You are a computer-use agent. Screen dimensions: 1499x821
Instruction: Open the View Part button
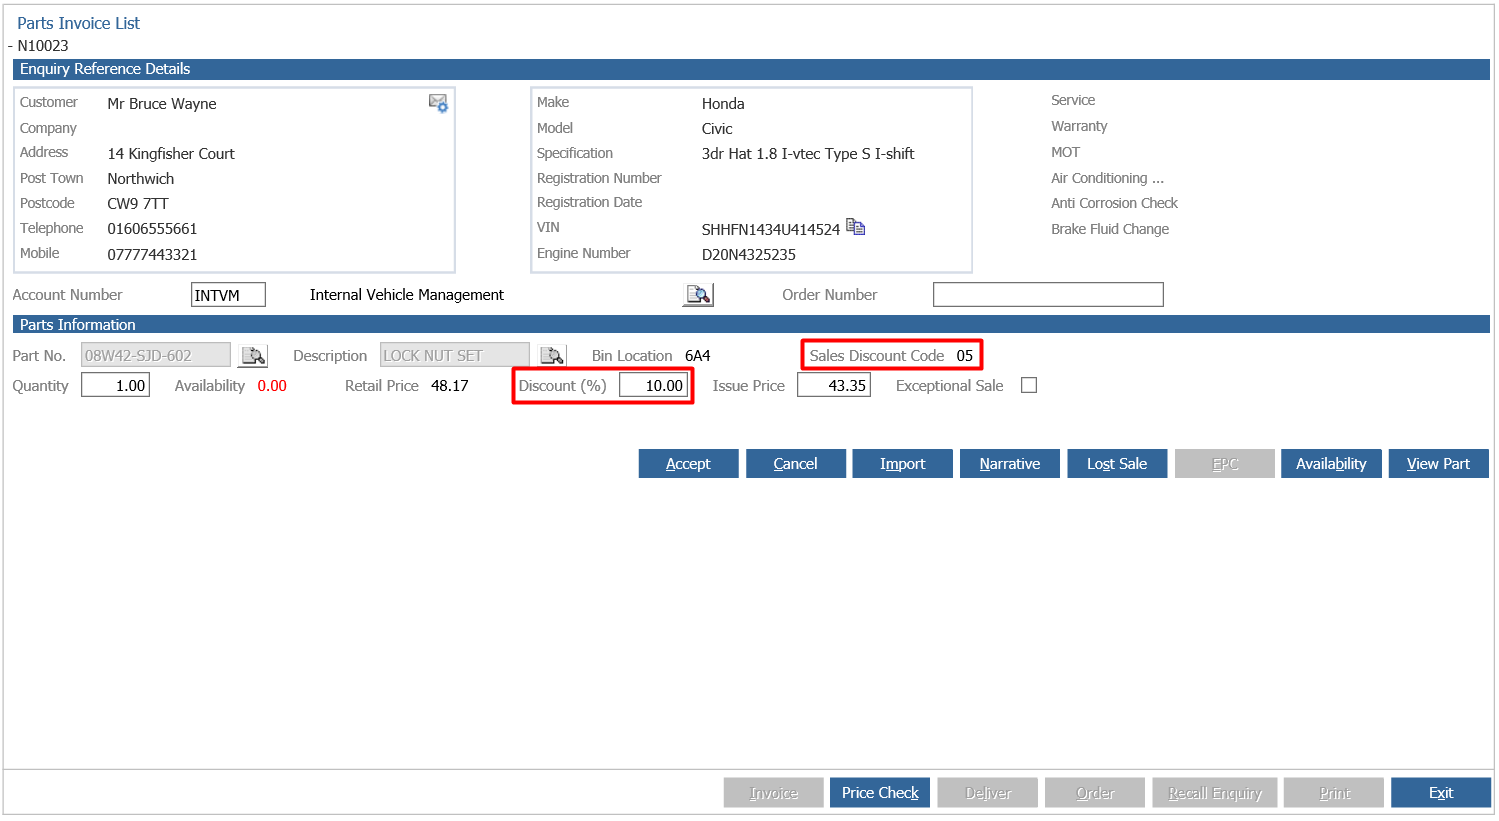(1438, 463)
